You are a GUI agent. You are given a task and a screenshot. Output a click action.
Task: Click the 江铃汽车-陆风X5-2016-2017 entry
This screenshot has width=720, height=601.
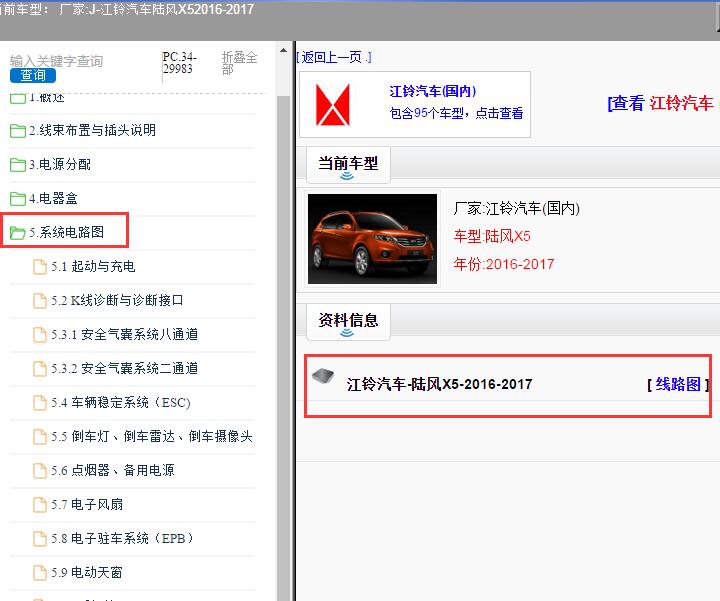coord(439,384)
